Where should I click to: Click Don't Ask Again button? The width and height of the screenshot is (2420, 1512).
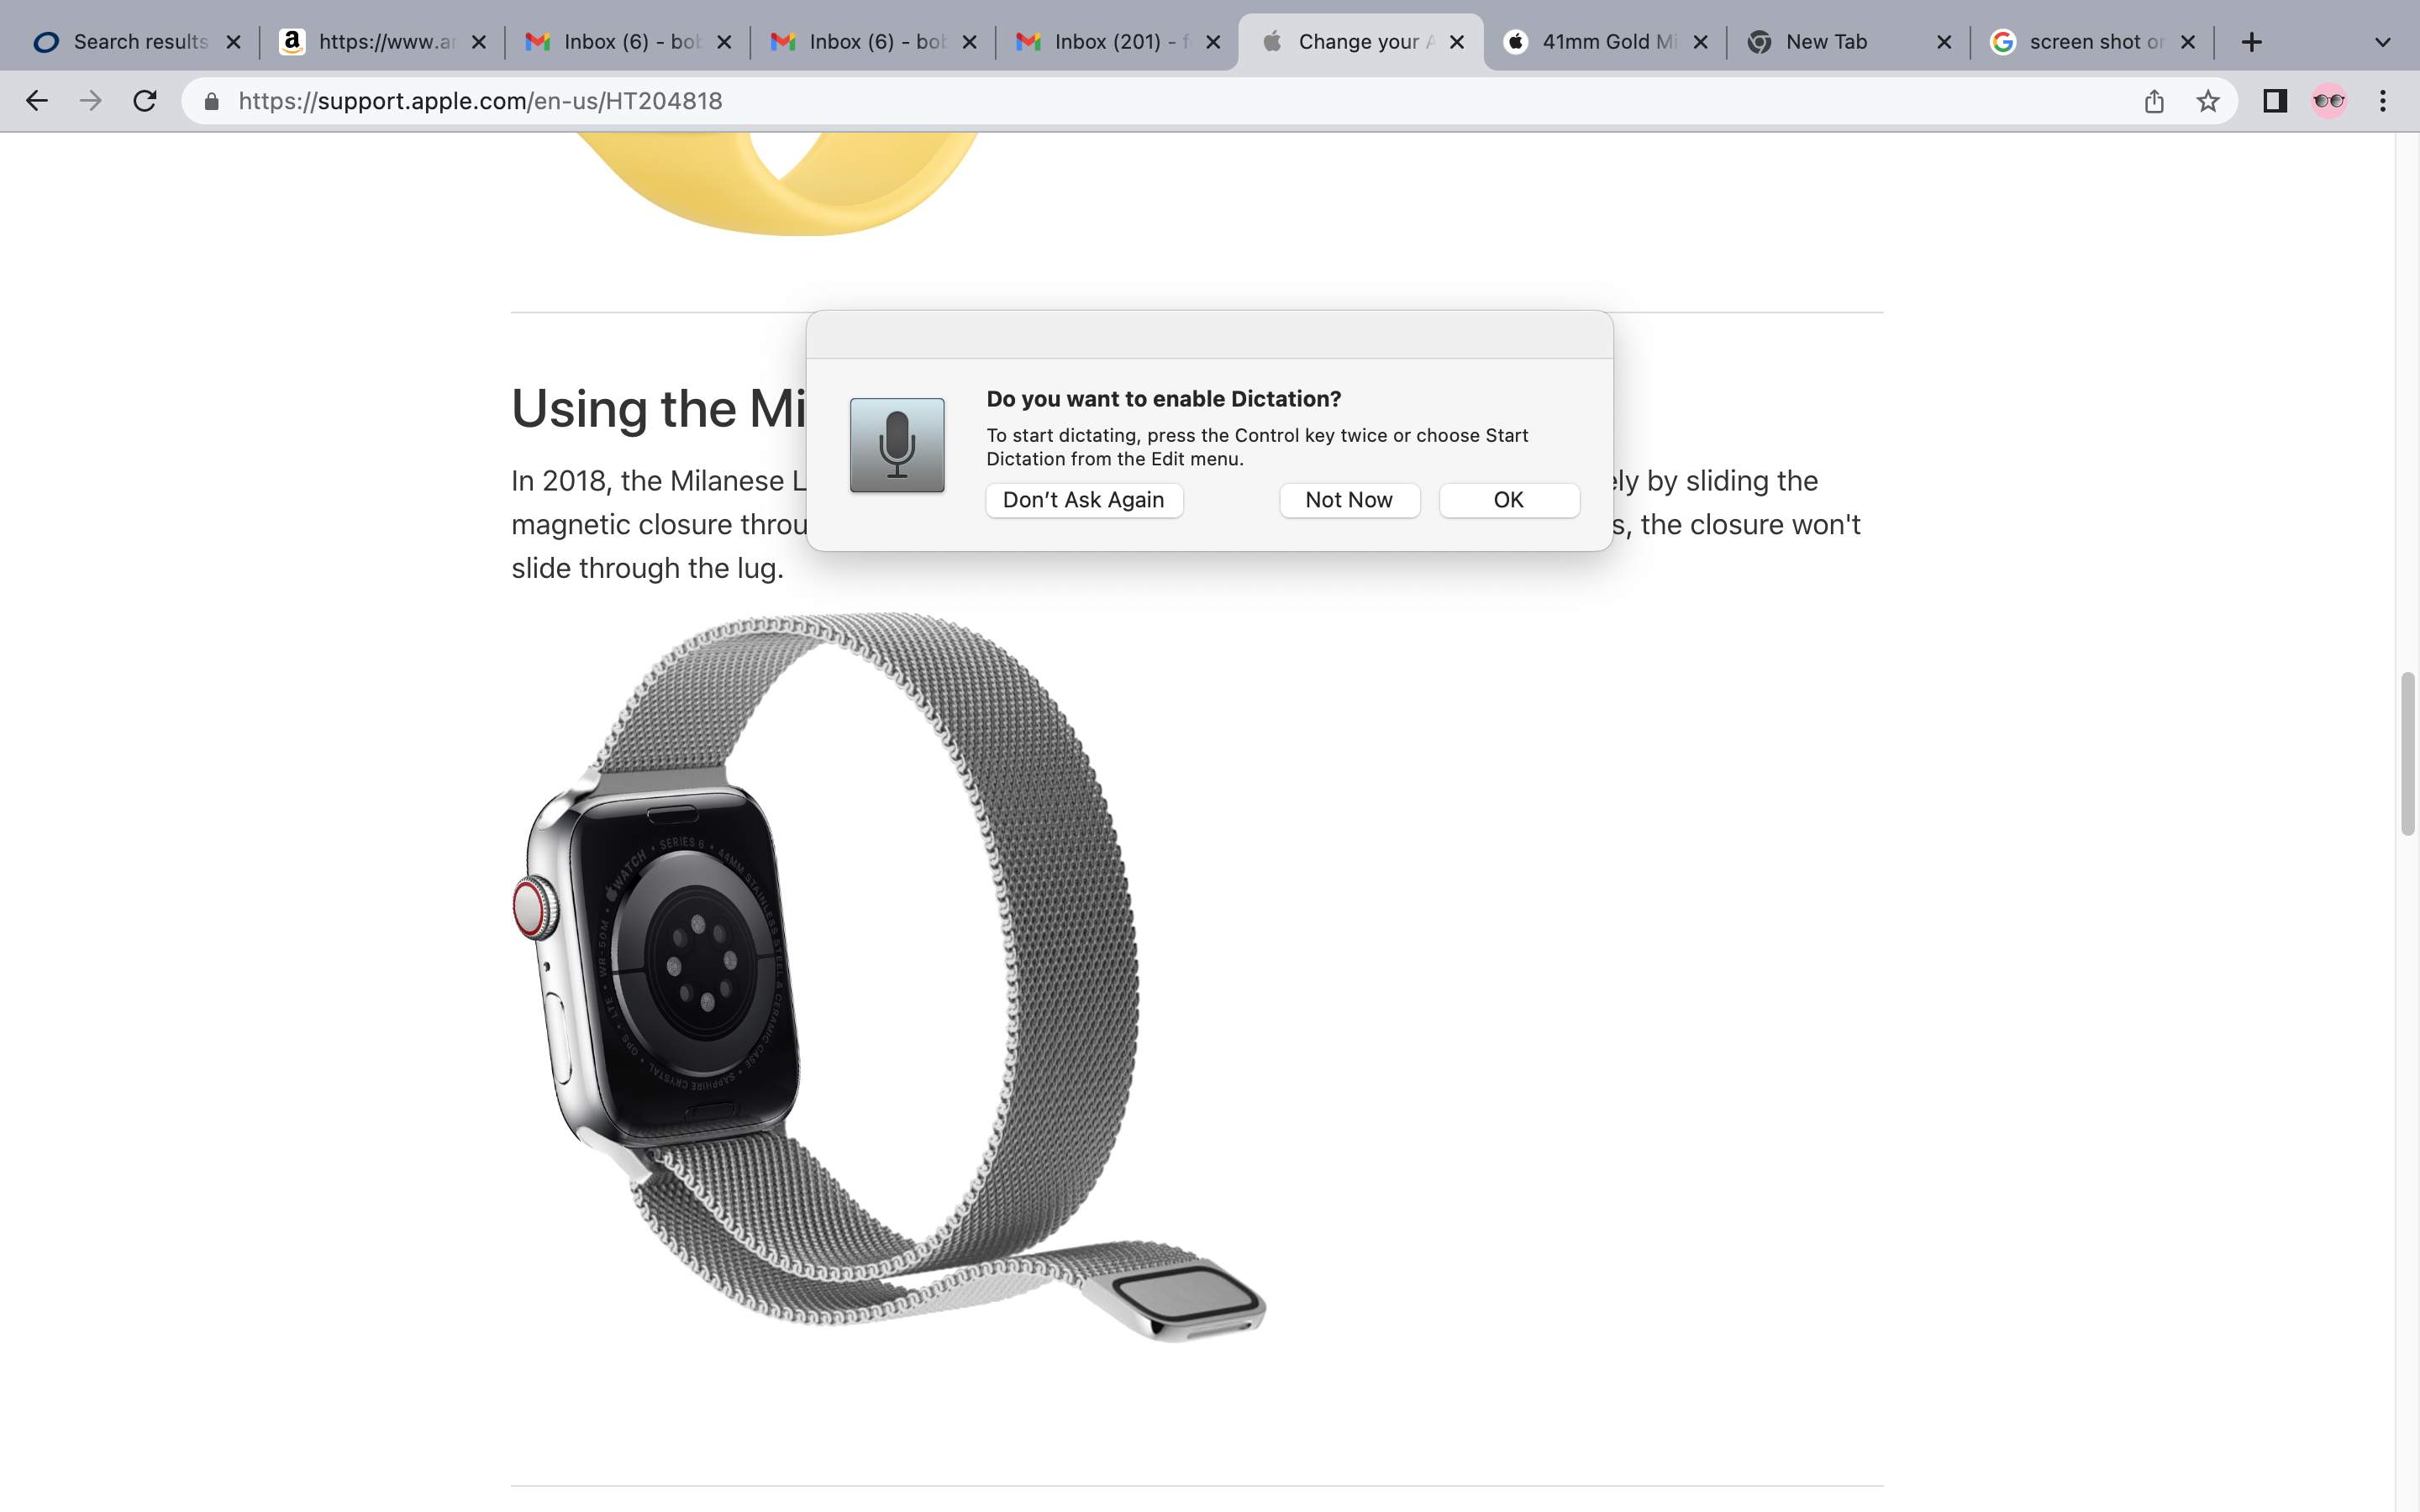[x=1082, y=500]
